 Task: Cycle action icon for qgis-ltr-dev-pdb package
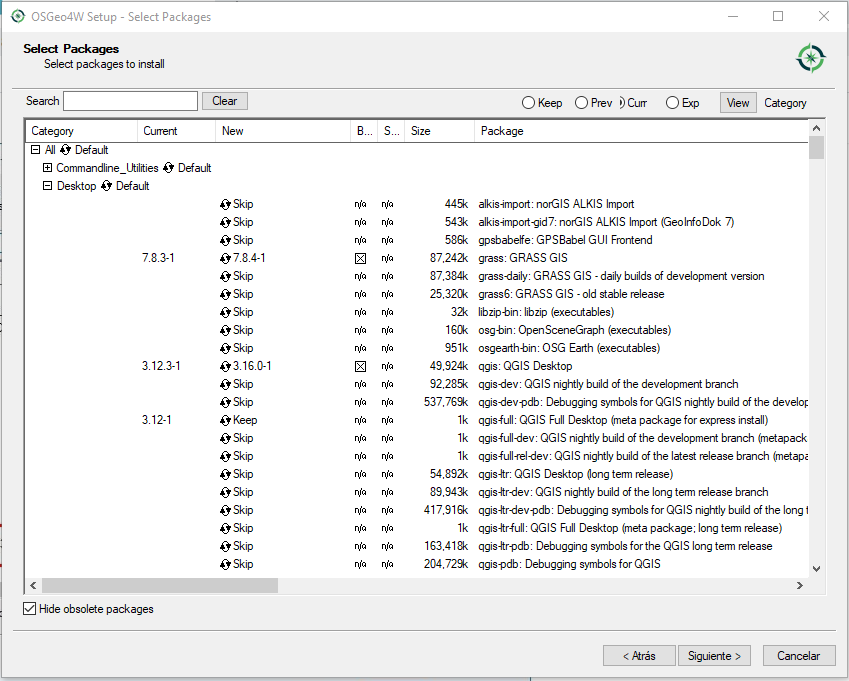pos(225,510)
